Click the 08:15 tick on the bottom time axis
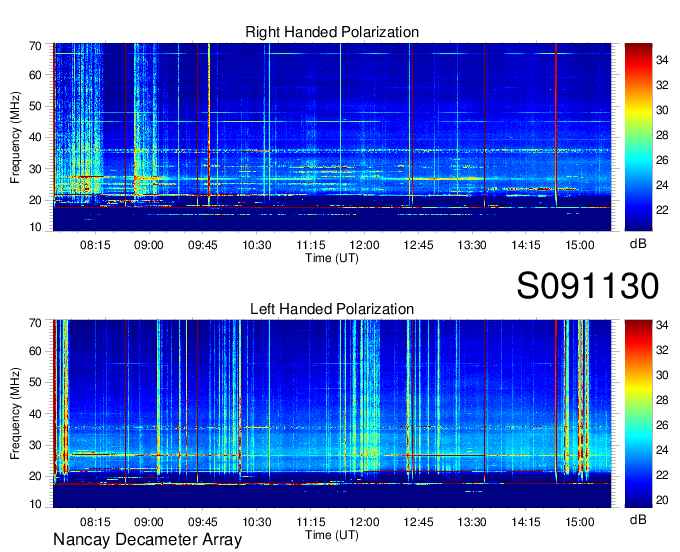This screenshot has height=552, width=680. tap(95, 522)
